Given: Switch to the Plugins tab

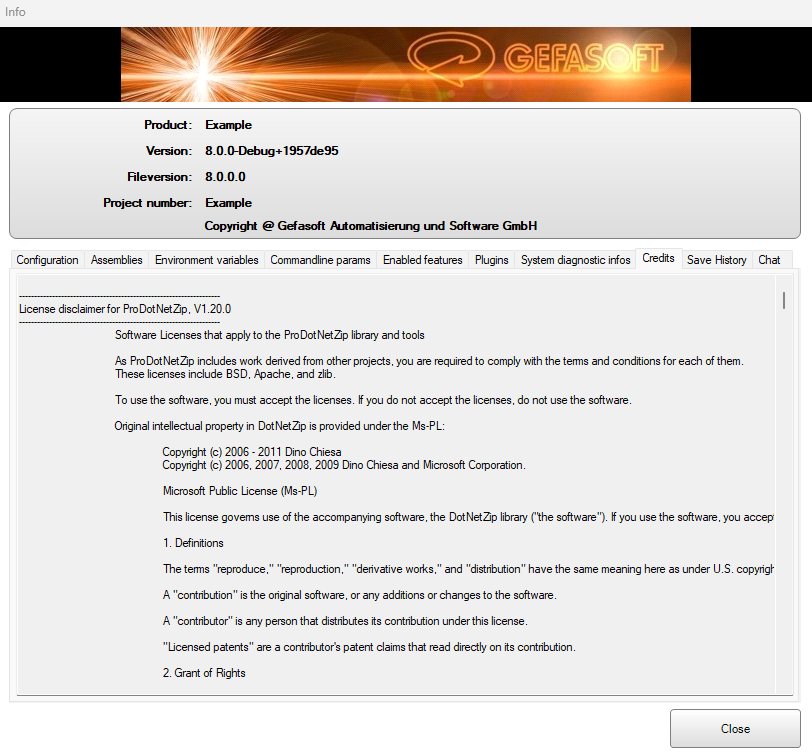Looking at the screenshot, I should (x=491, y=260).
